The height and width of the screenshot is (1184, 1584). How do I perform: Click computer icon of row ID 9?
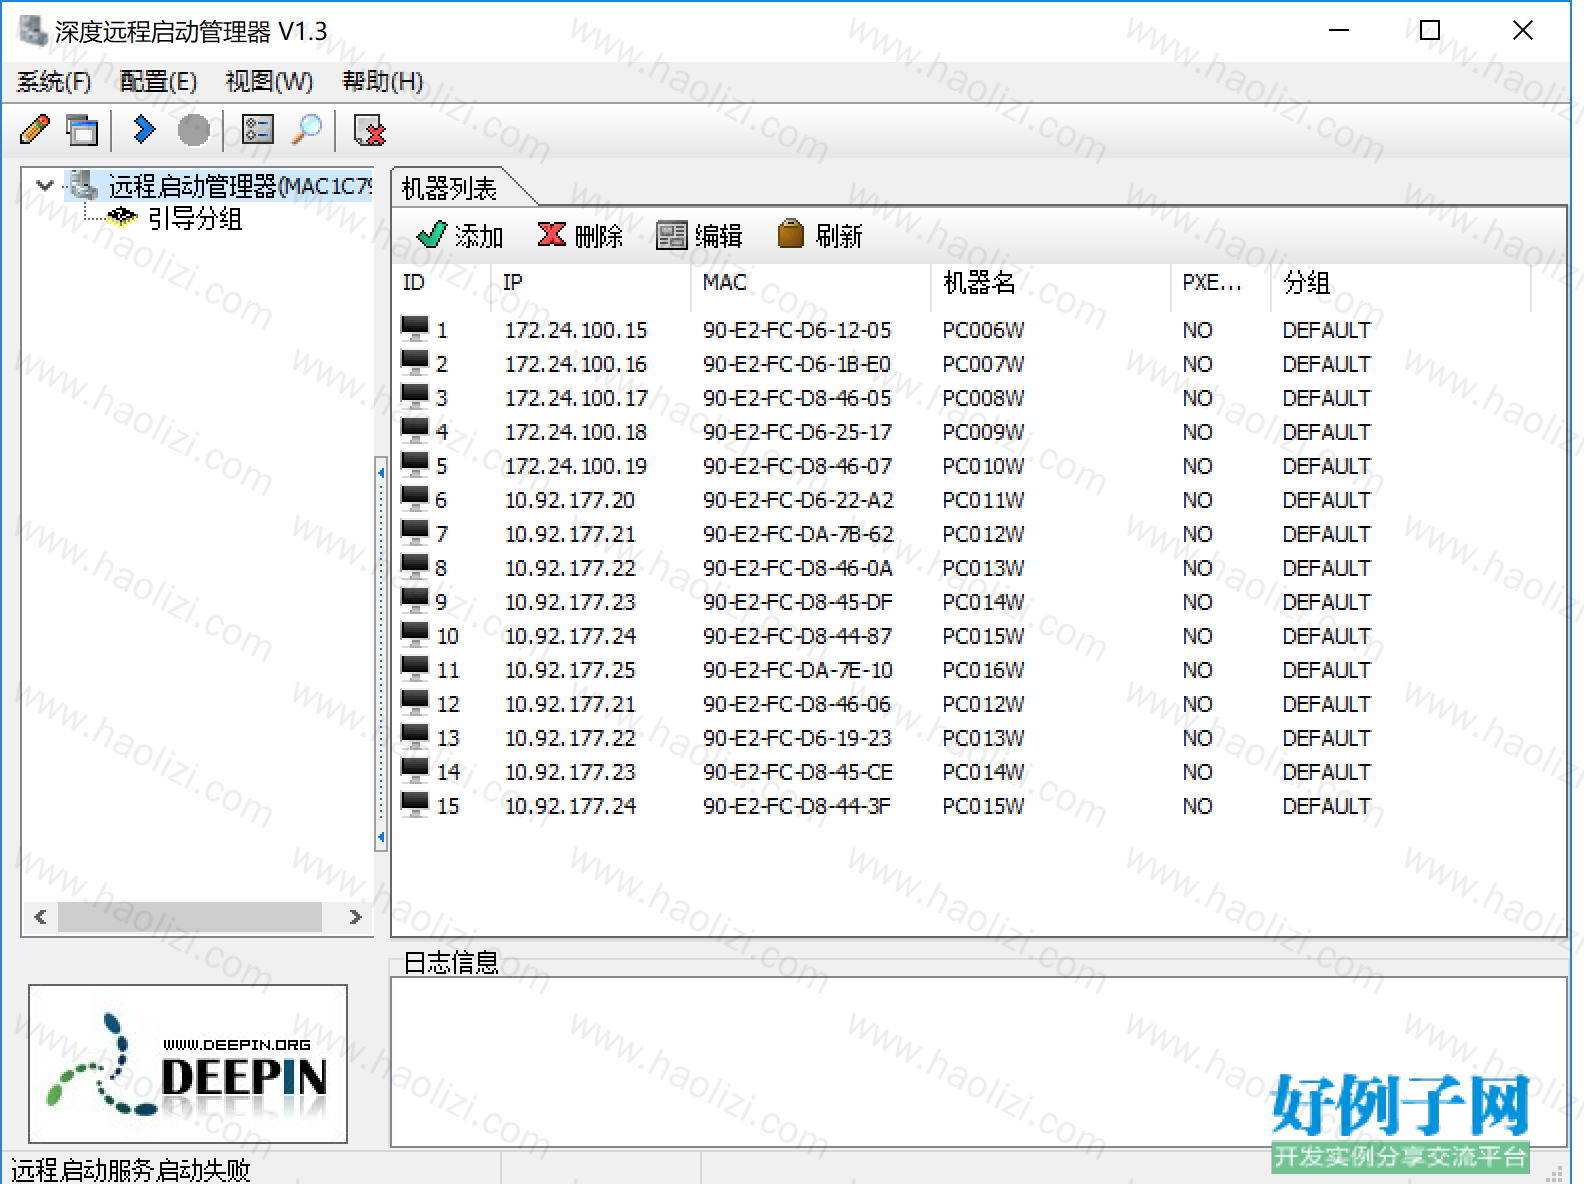(x=415, y=600)
